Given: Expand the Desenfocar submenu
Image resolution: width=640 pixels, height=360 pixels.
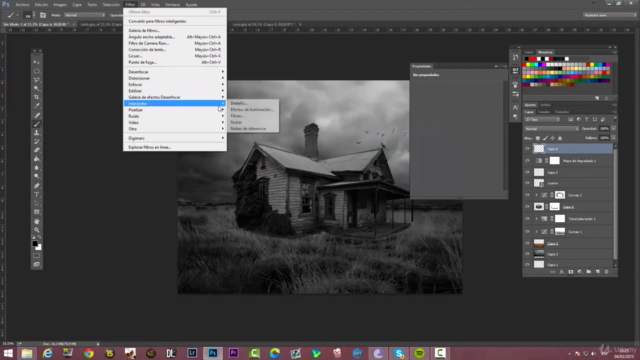Looking at the screenshot, I should (175, 72).
